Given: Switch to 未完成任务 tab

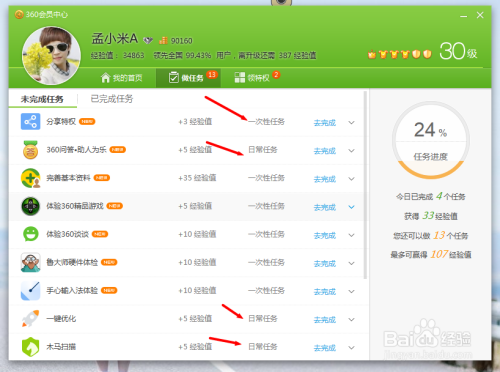Looking at the screenshot, I should [42, 99].
